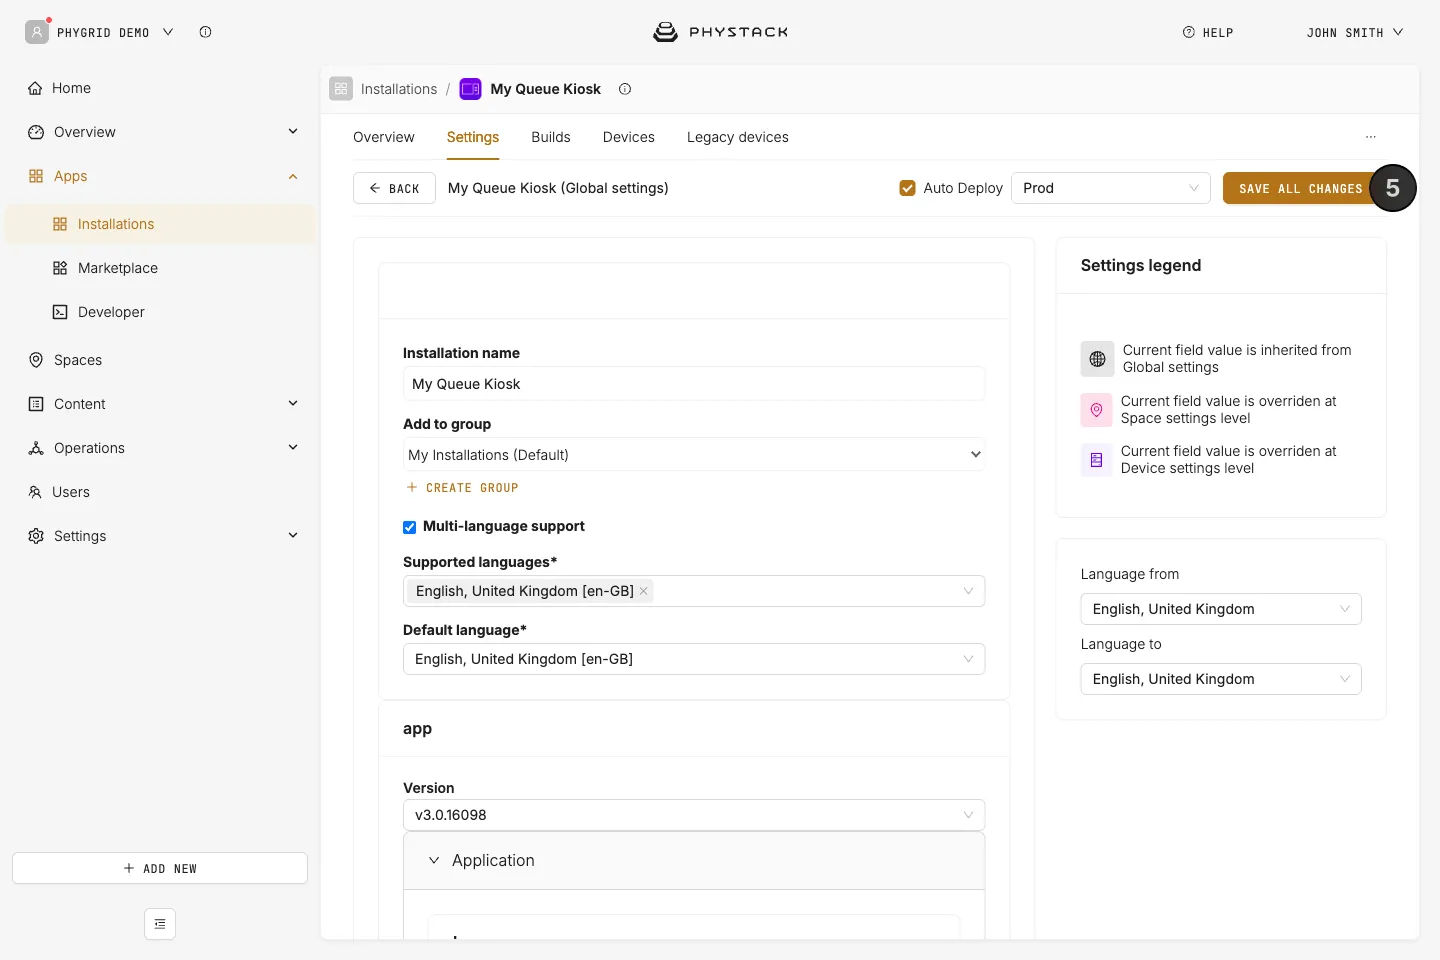The height and width of the screenshot is (960, 1440).
Task: Click the Space settings pin legend icon
Action: coord(1096,410)
